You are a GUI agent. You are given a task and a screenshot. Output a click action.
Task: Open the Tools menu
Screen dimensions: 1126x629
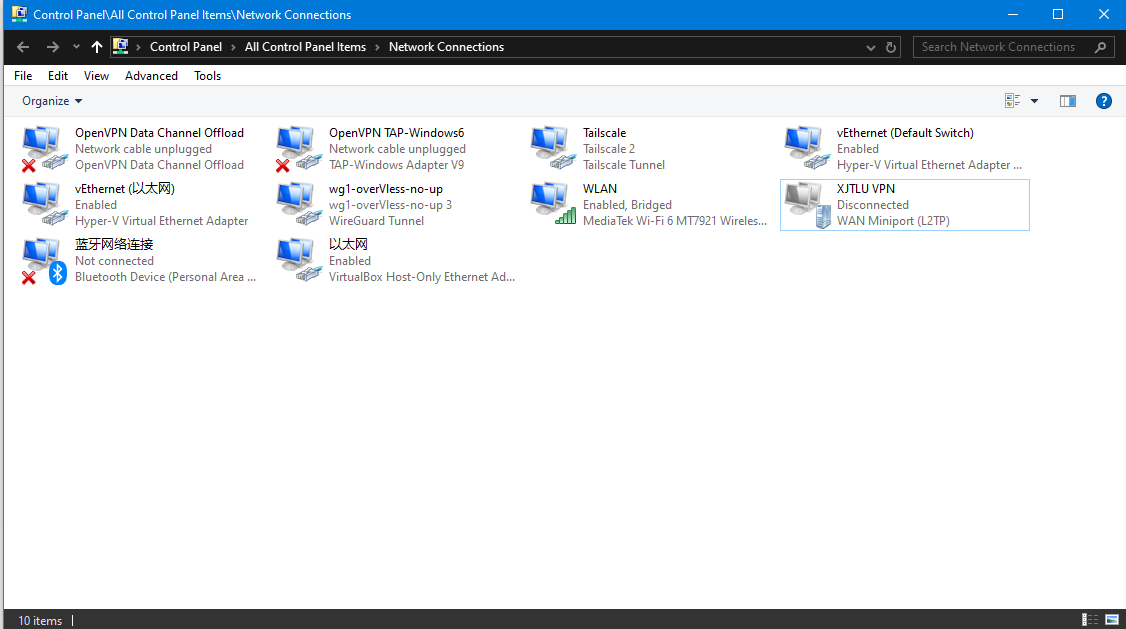(x=208, y=75)
